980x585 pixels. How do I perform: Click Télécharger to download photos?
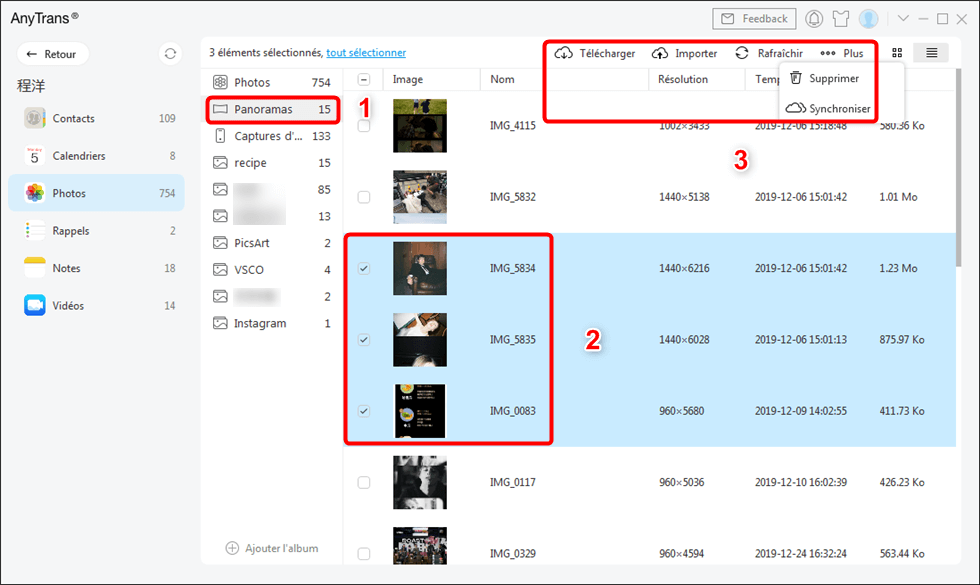(x=595, y=54)
